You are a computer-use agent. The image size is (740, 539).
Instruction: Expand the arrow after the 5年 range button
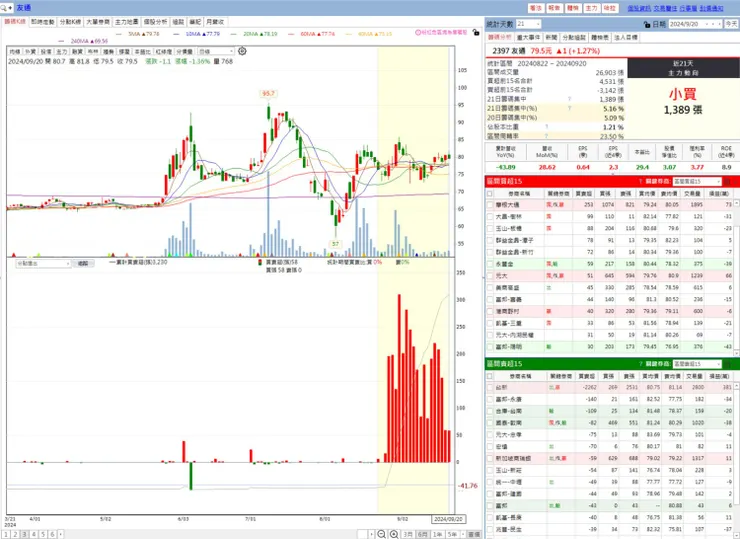click(463, 534)
